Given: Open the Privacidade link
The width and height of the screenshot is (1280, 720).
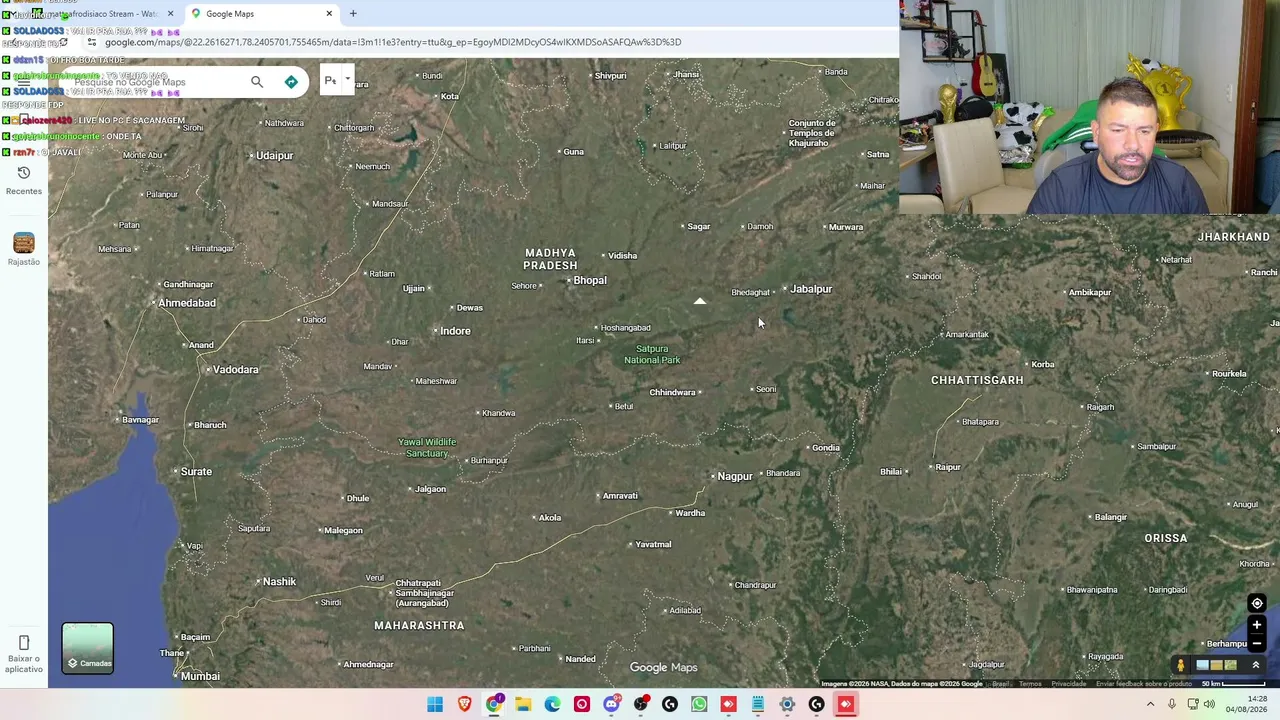Looking at the screenshot, I should click(1068, 684).
